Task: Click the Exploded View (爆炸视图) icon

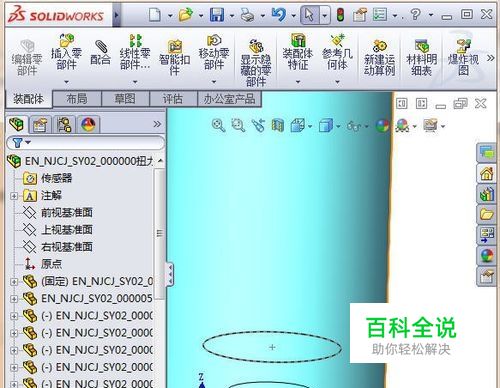Action: pyautogui.click(x=463, y=57)
